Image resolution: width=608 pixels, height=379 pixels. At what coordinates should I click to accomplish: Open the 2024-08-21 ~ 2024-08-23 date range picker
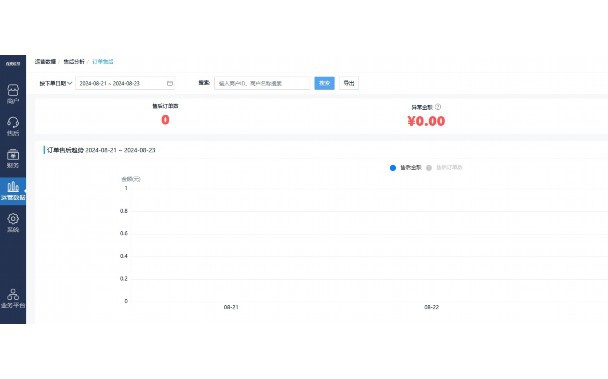pyautogui.click(x=125, y=83)
